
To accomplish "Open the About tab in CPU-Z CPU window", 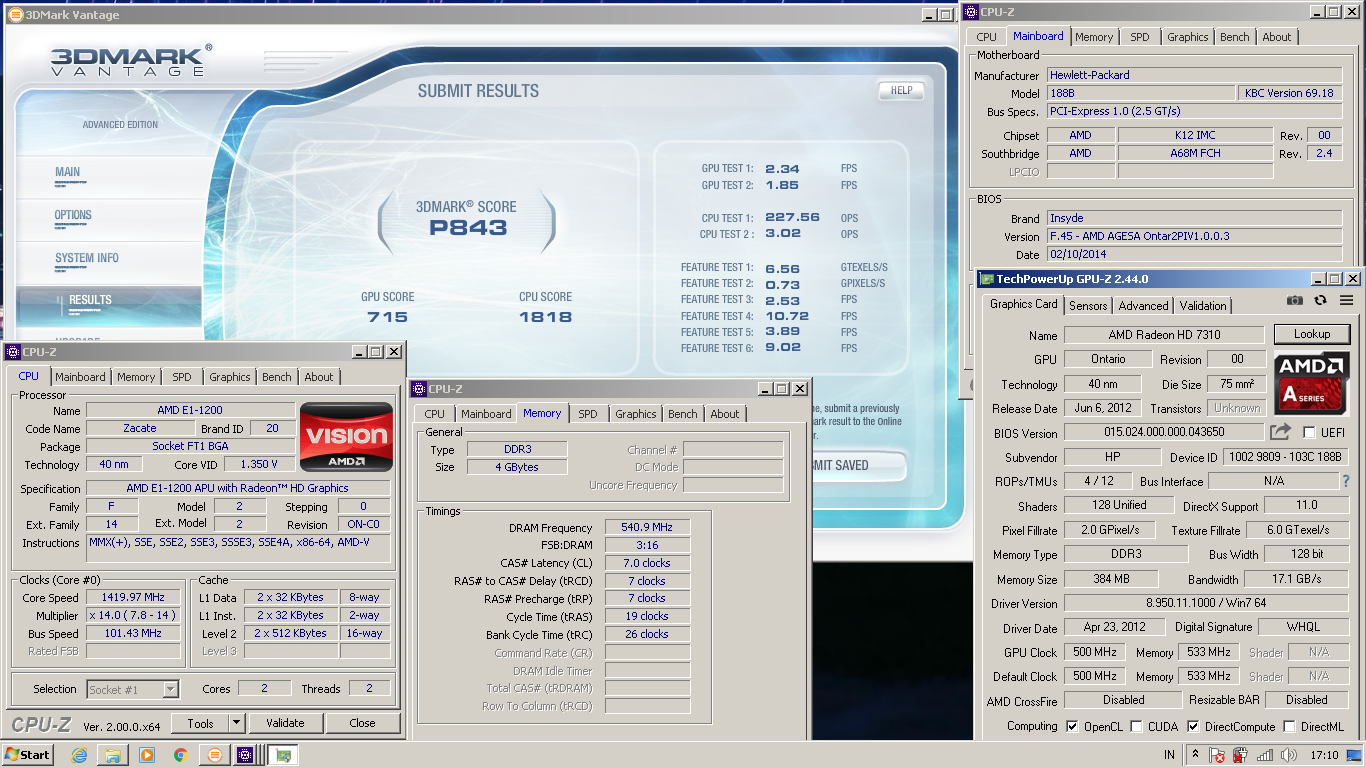I will [319, 377].
